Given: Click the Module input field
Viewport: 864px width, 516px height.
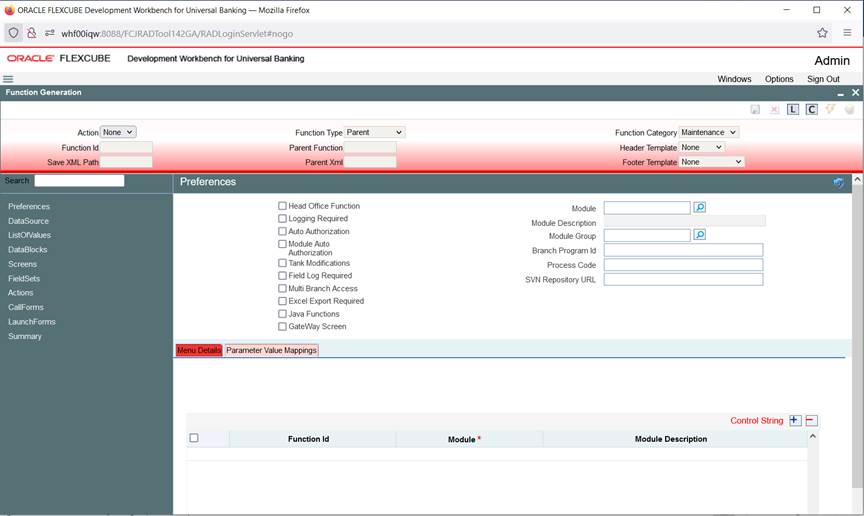Looking at the screenshot, I should (647, 208).
